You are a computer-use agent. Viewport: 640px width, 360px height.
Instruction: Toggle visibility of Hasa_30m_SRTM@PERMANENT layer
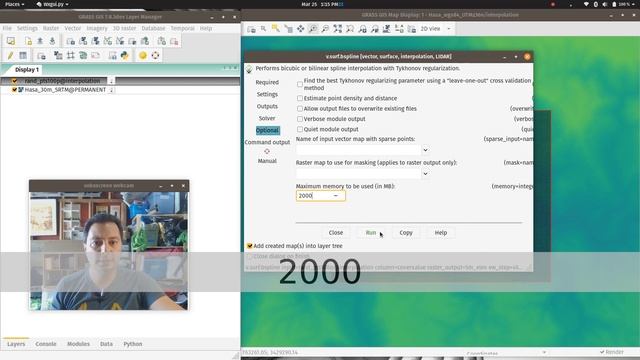15,89
